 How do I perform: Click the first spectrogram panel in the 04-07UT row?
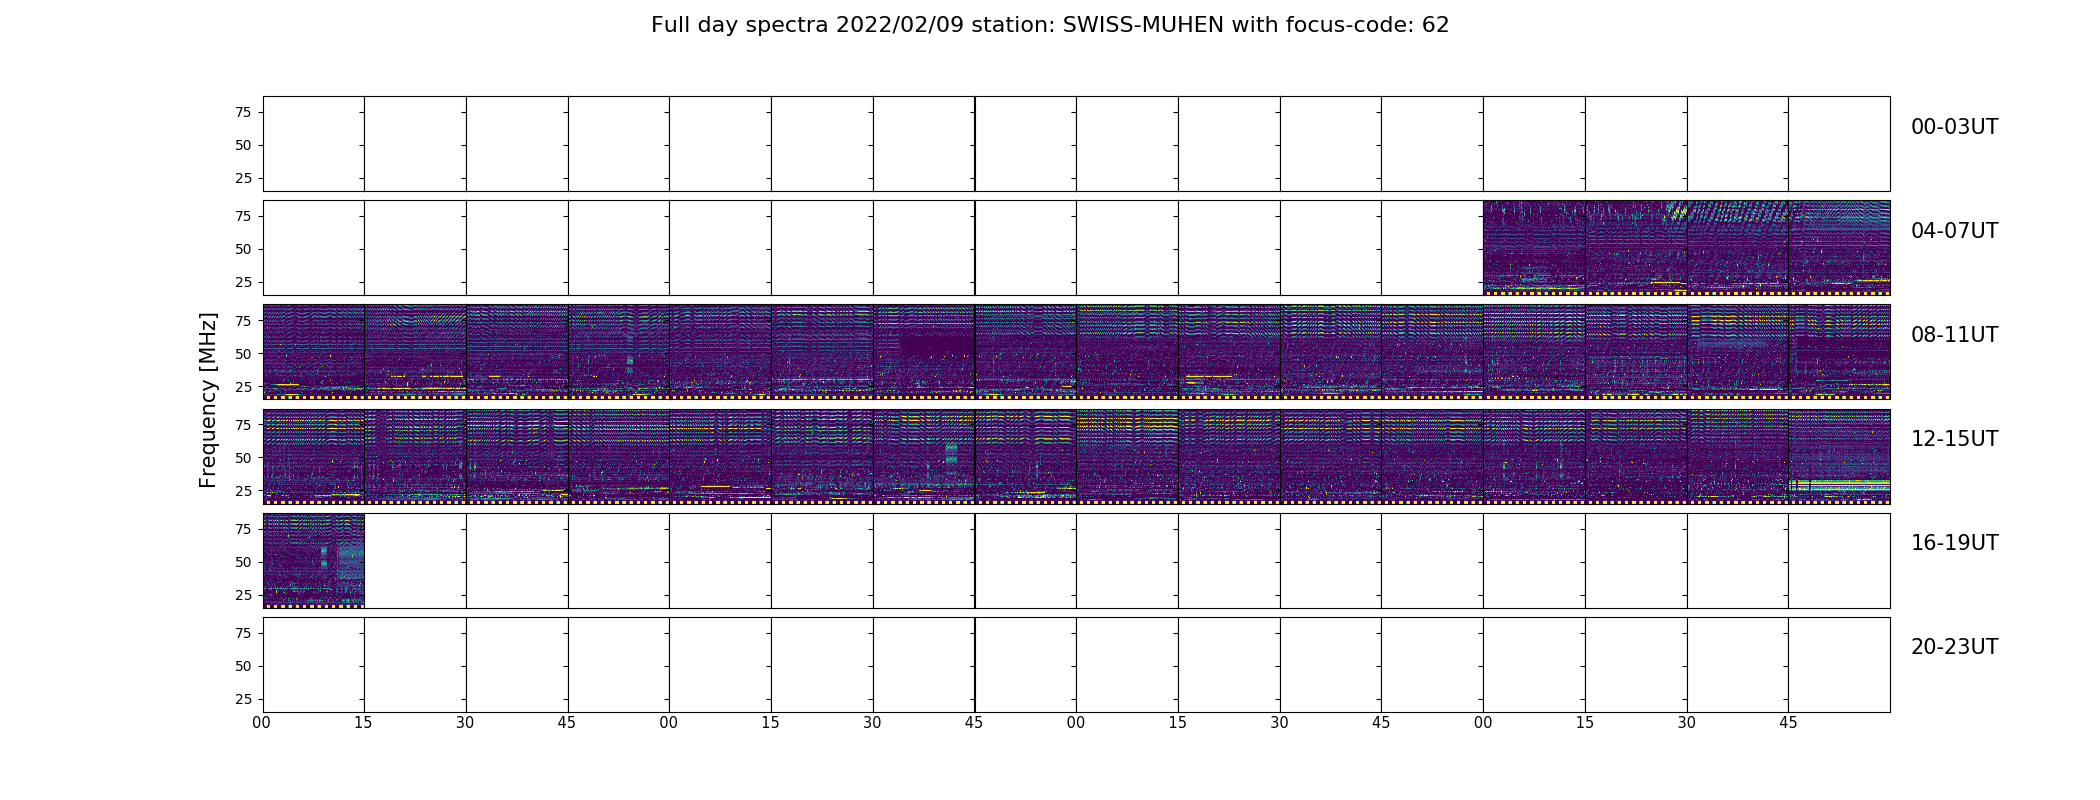tap(1534, 247)
